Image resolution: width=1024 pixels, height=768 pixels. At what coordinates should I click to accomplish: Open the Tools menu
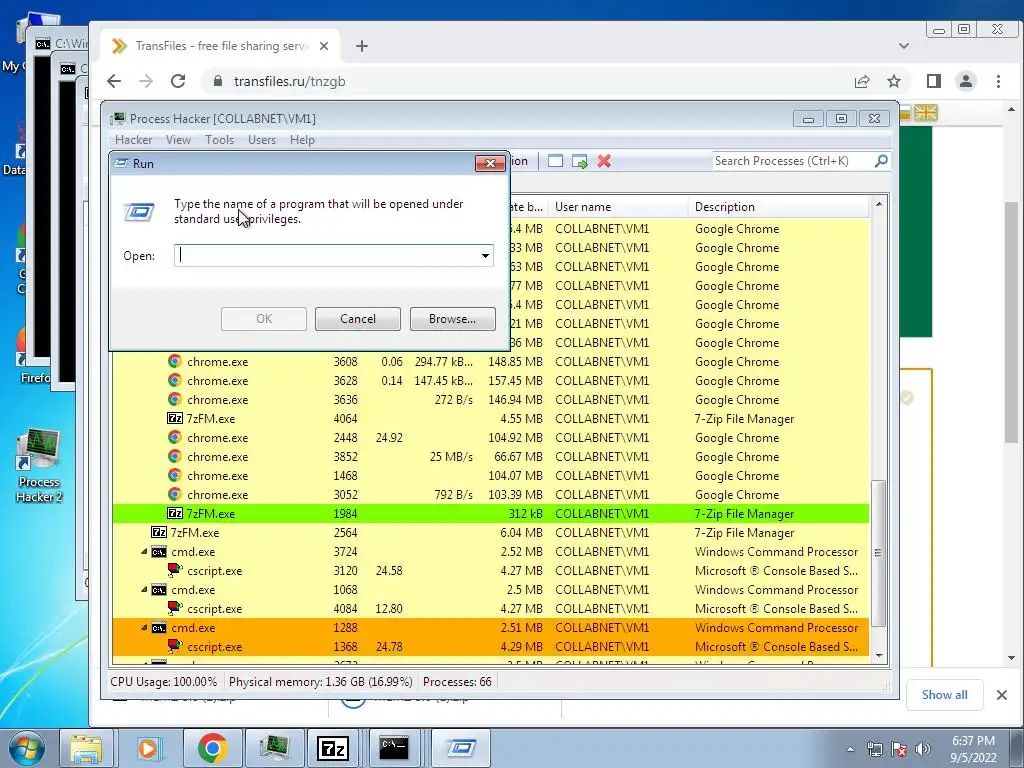[x=219, y=140]
